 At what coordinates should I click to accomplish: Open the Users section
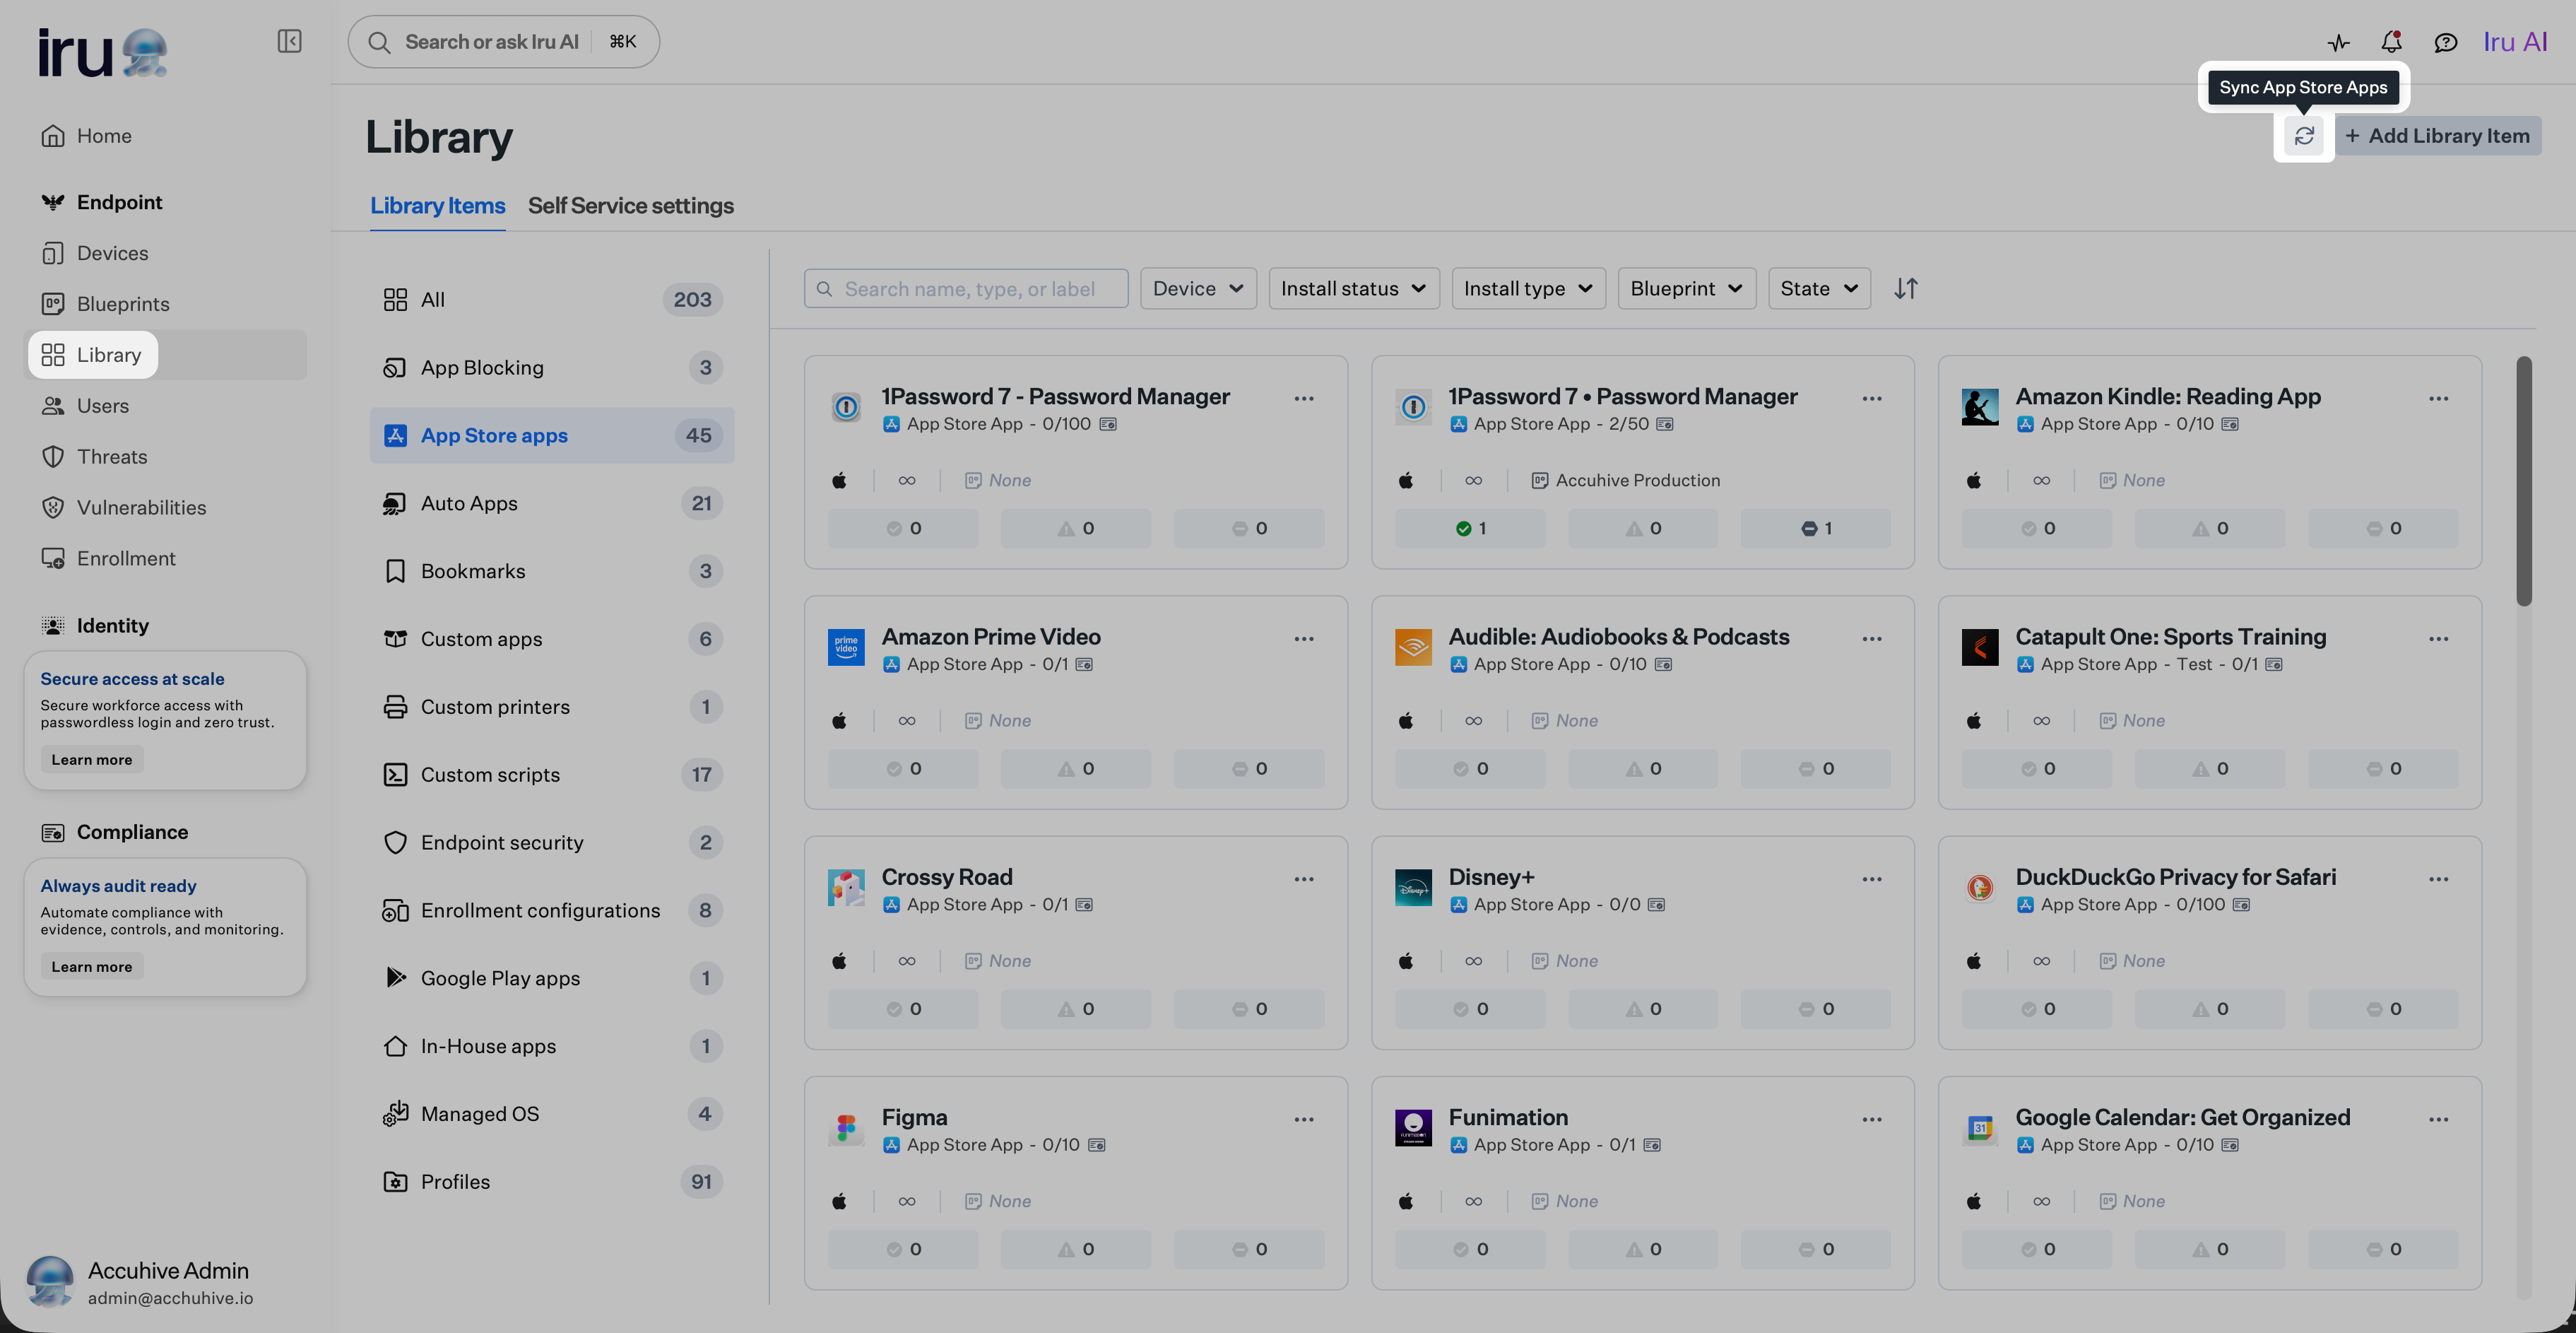(102, 406)
